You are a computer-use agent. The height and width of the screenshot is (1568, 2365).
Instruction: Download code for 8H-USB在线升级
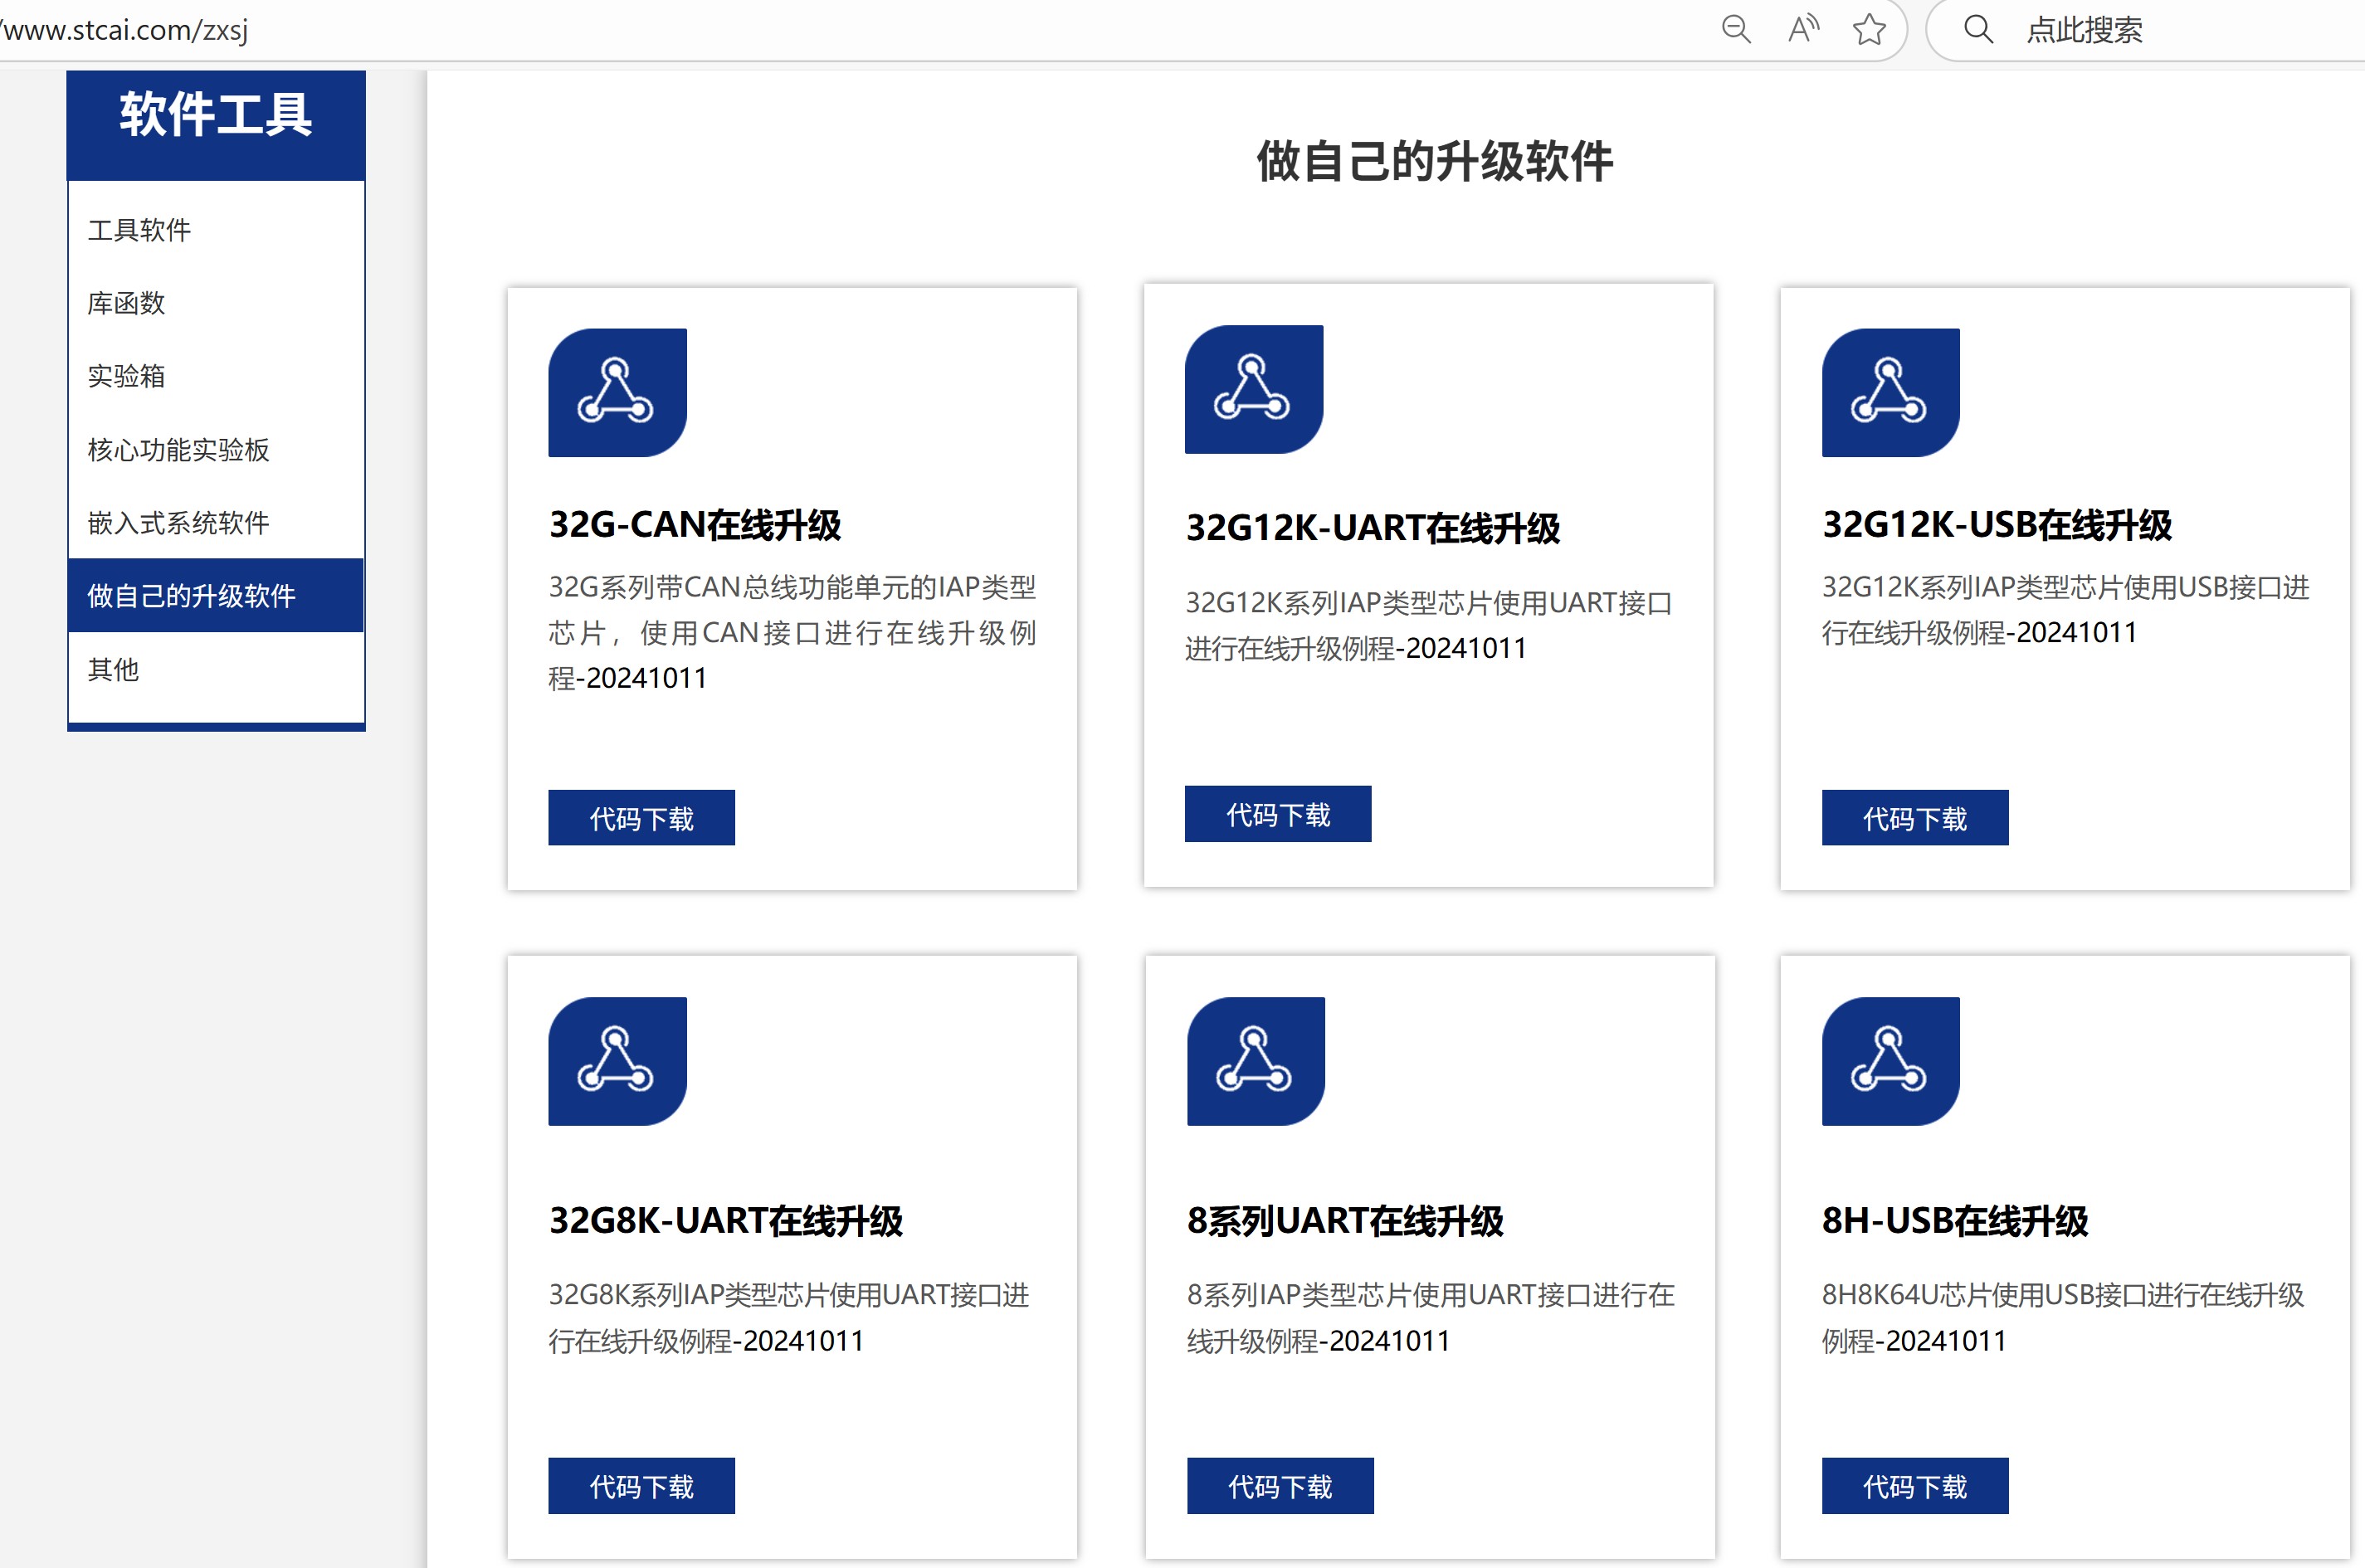pyautogui.click(x=1914, y=1486)
